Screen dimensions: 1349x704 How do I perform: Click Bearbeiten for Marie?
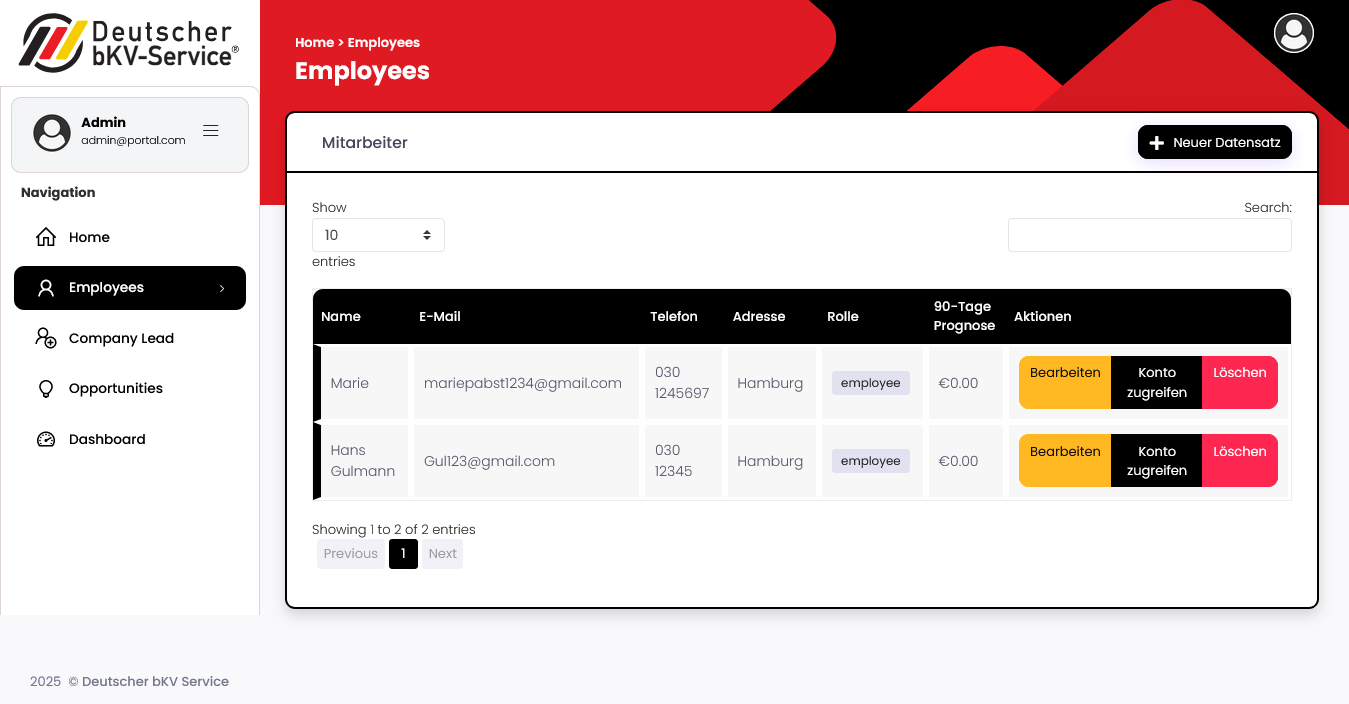1065,373
